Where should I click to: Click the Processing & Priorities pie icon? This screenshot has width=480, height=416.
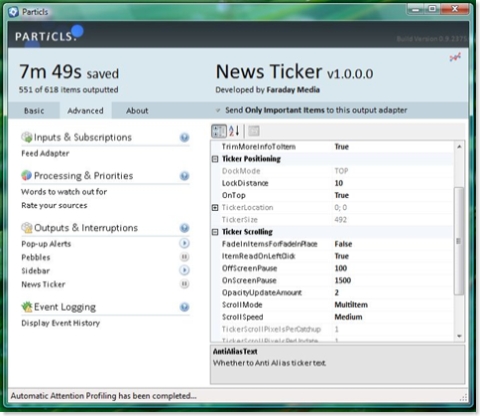pos(27,175)
